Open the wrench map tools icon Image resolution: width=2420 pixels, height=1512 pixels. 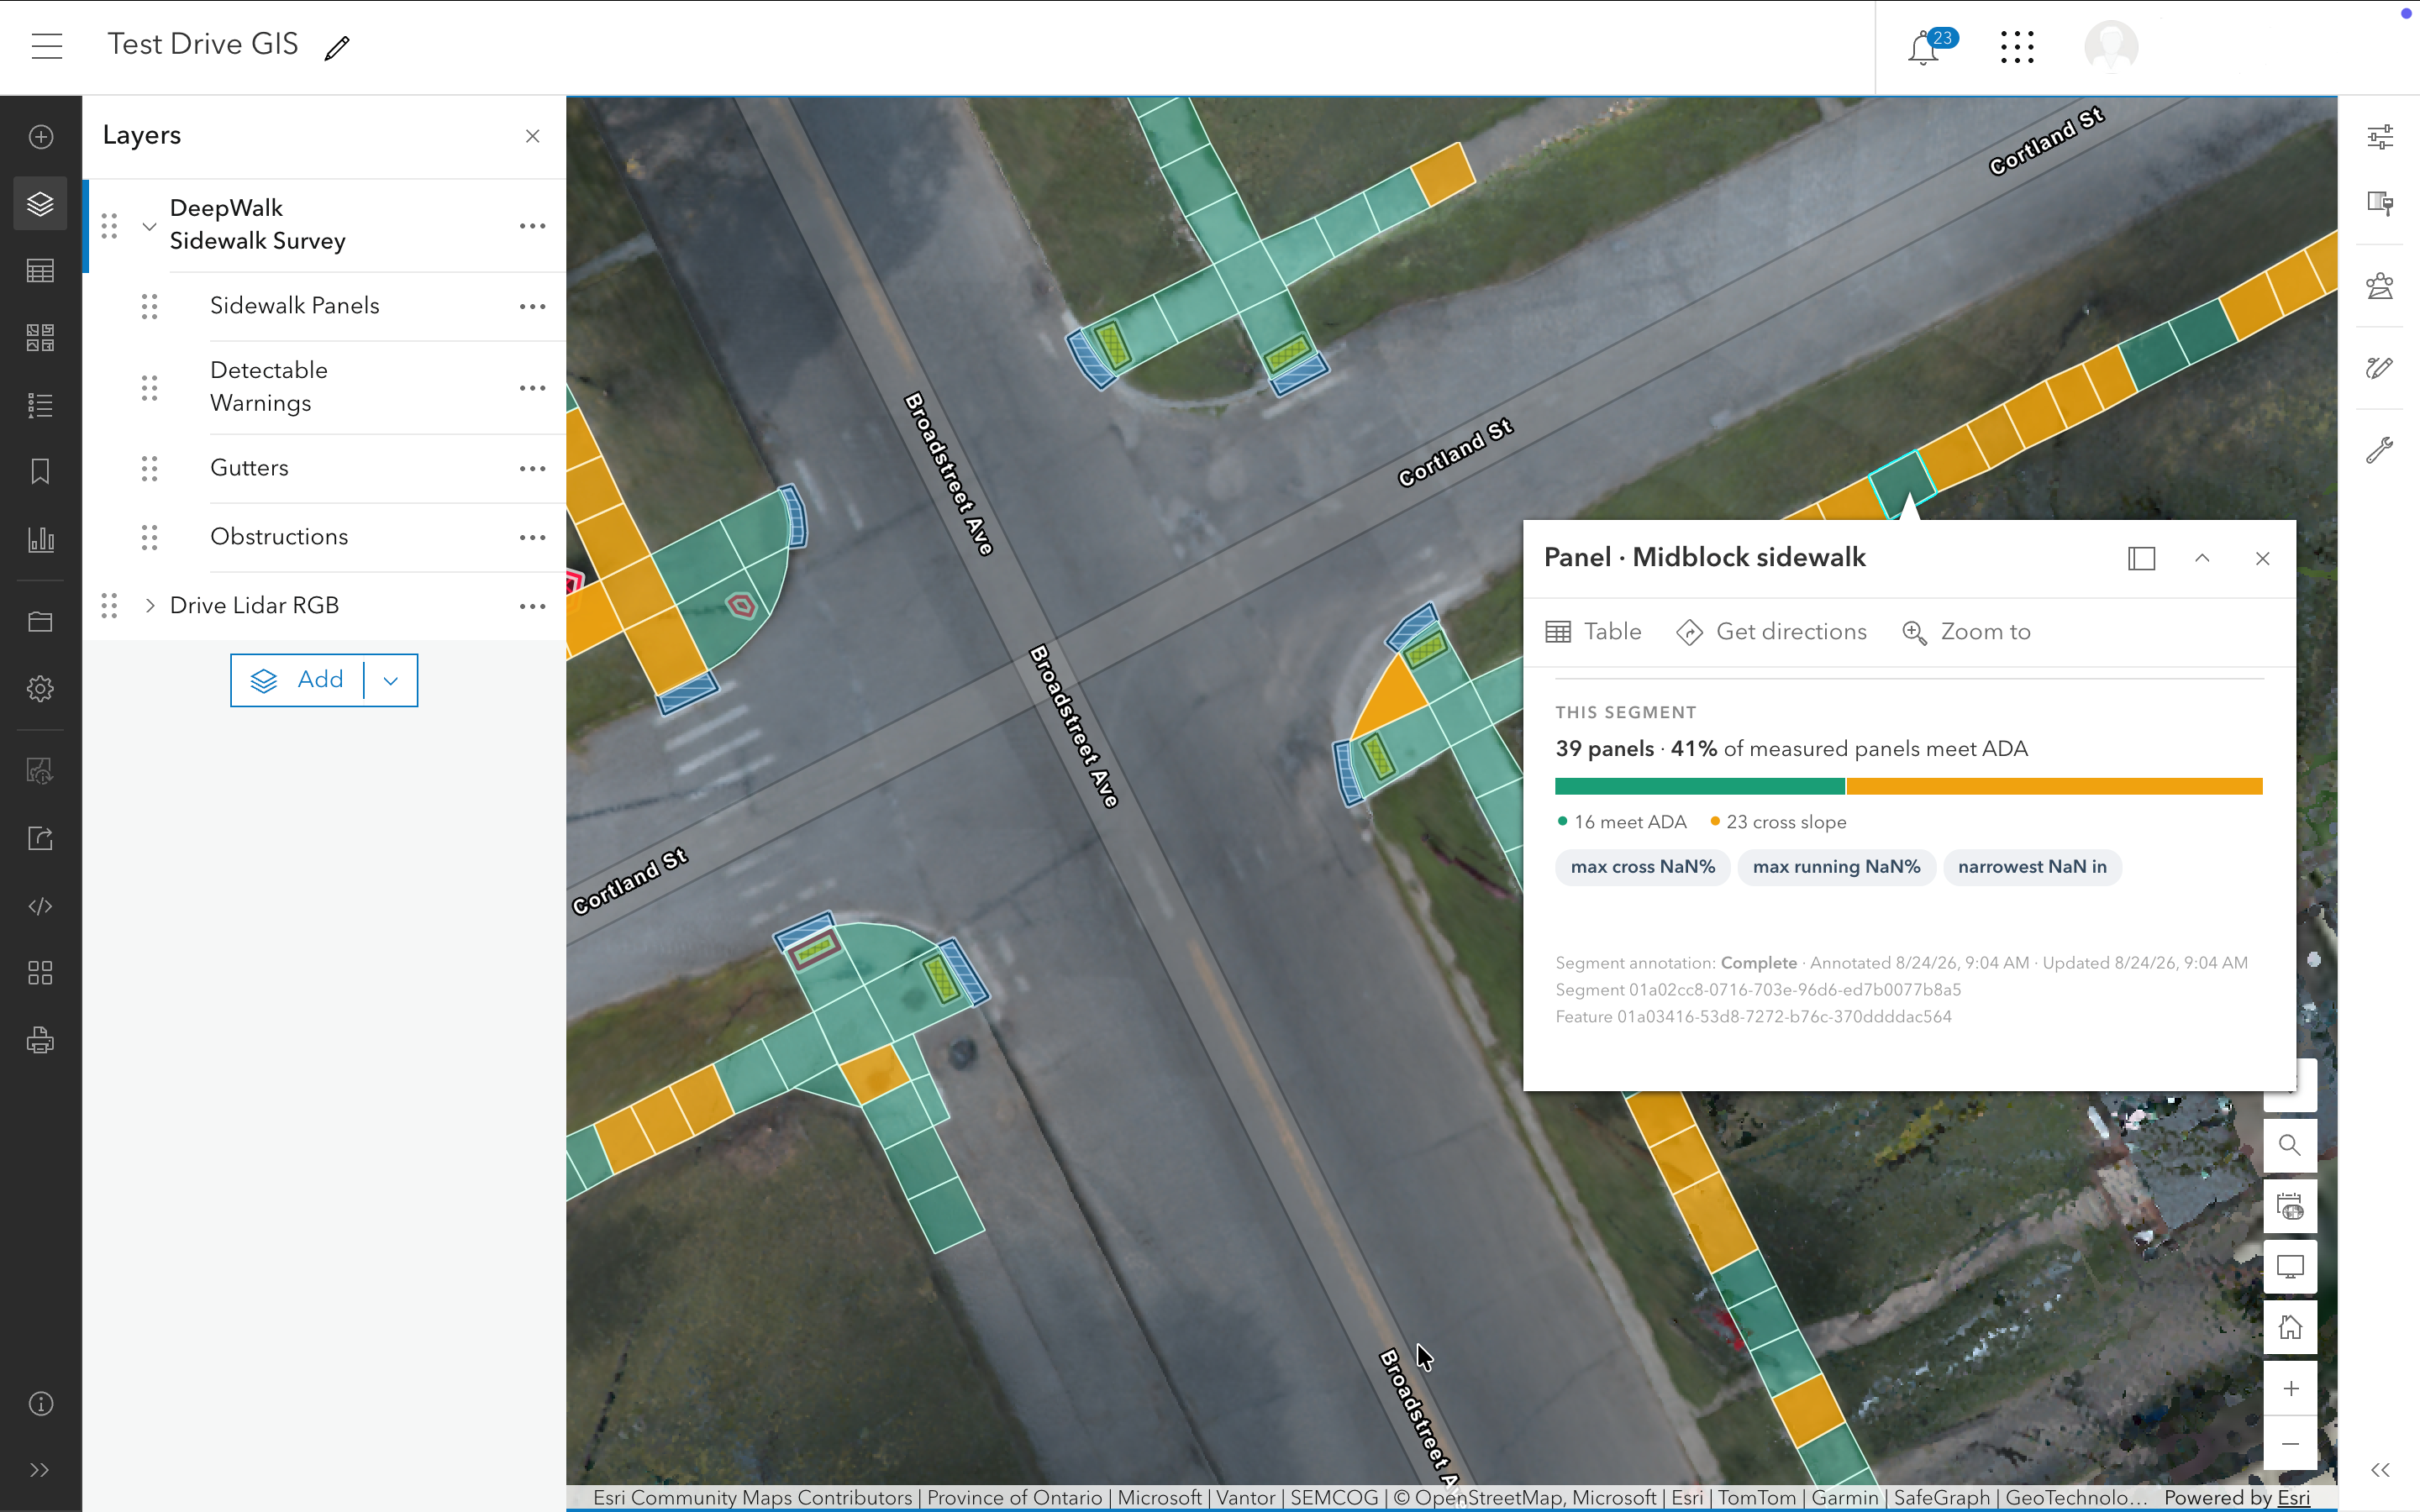point(2380,450)
